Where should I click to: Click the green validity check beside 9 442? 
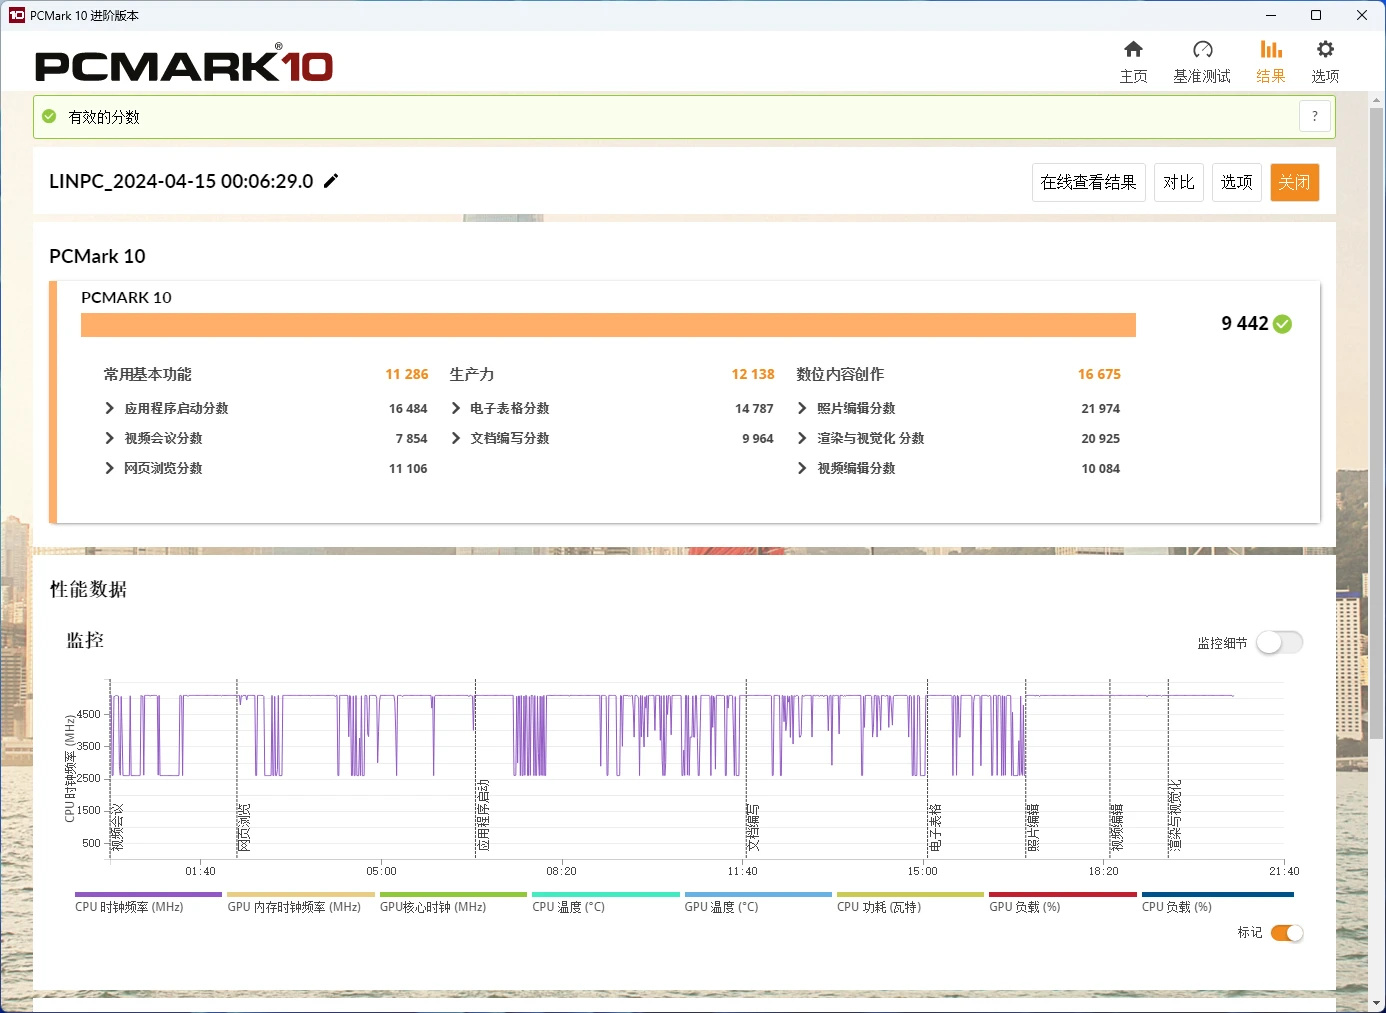(x=1283, y=324)
